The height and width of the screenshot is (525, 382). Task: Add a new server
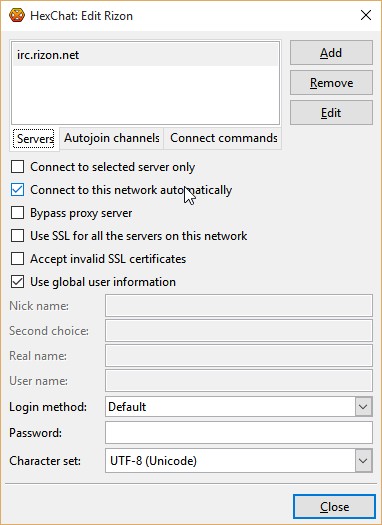331,53
